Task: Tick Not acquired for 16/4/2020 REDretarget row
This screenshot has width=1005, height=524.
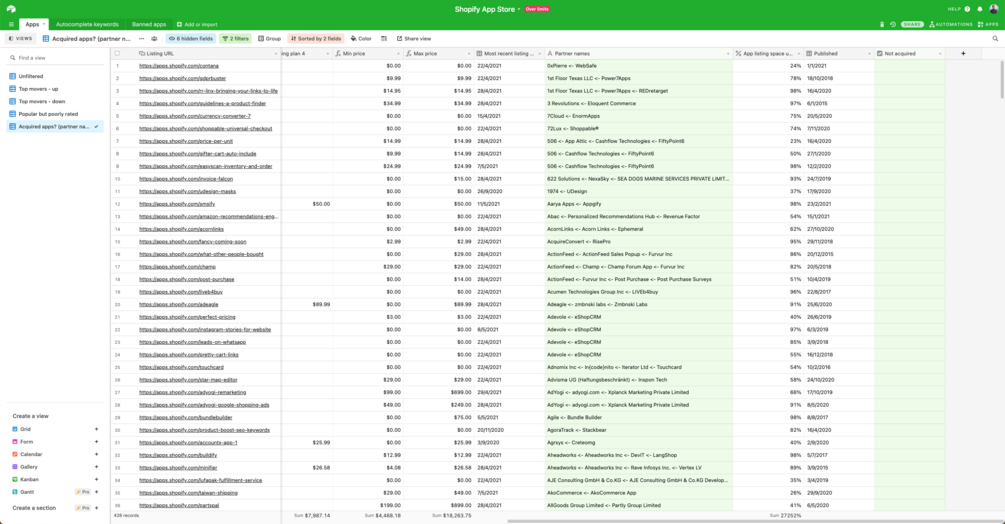Action: (909, 91)
